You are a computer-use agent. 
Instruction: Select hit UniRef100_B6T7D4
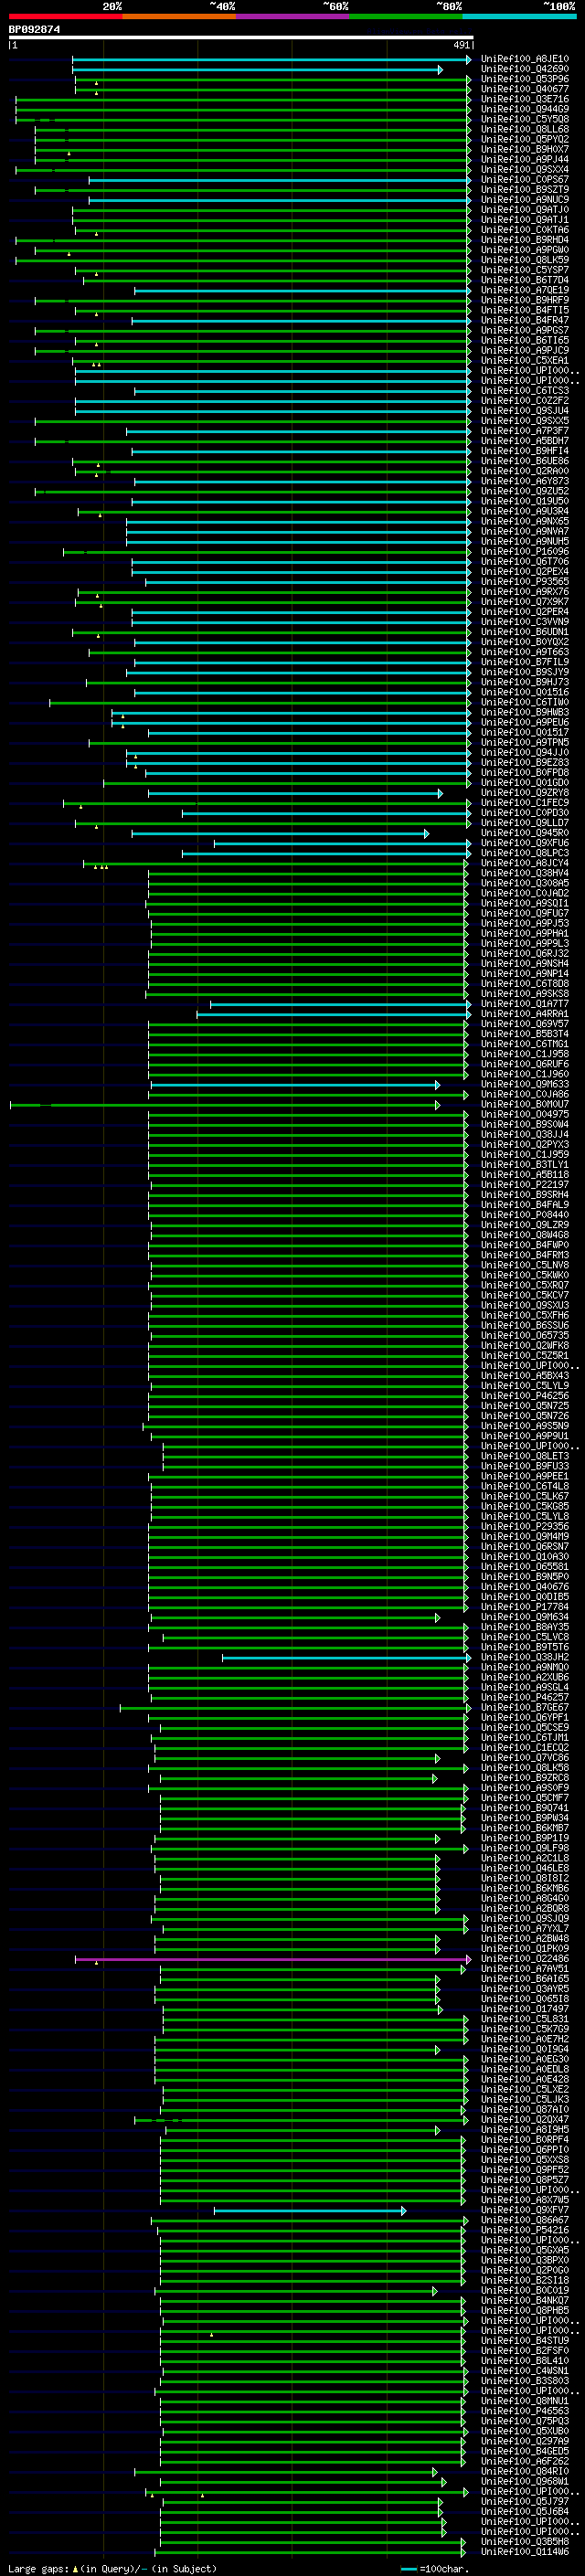pos(525,280)
